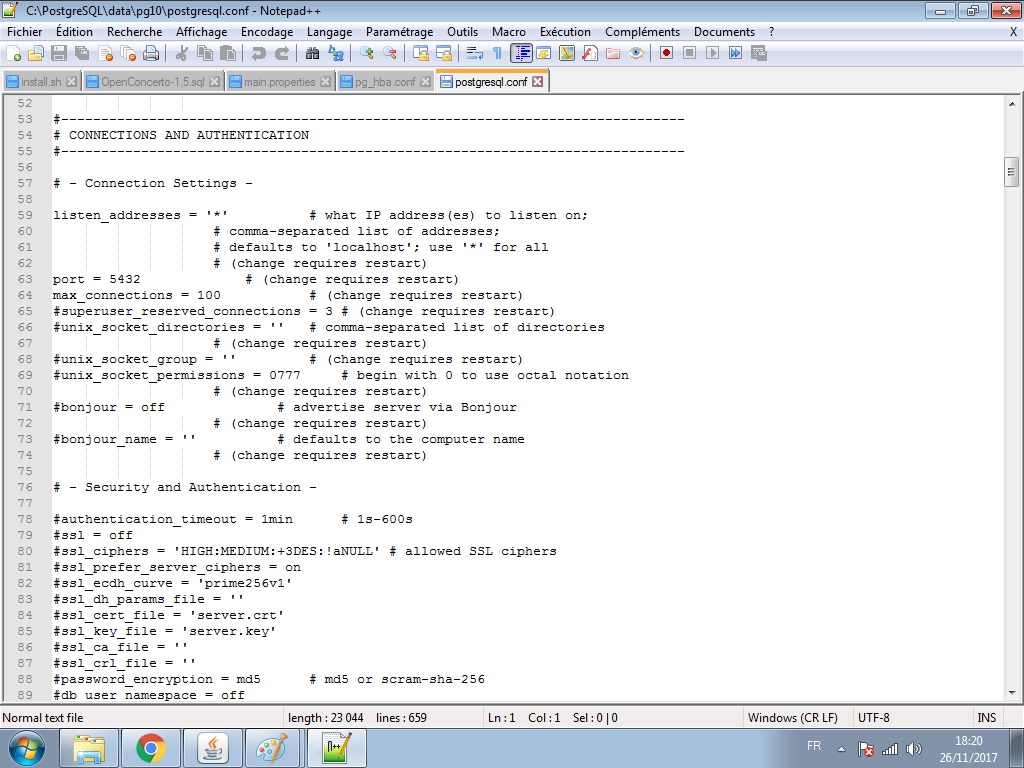The width and height of the screenshot is (1024, 768).
Task: Click the Close All documents icon
Action: 128,54
